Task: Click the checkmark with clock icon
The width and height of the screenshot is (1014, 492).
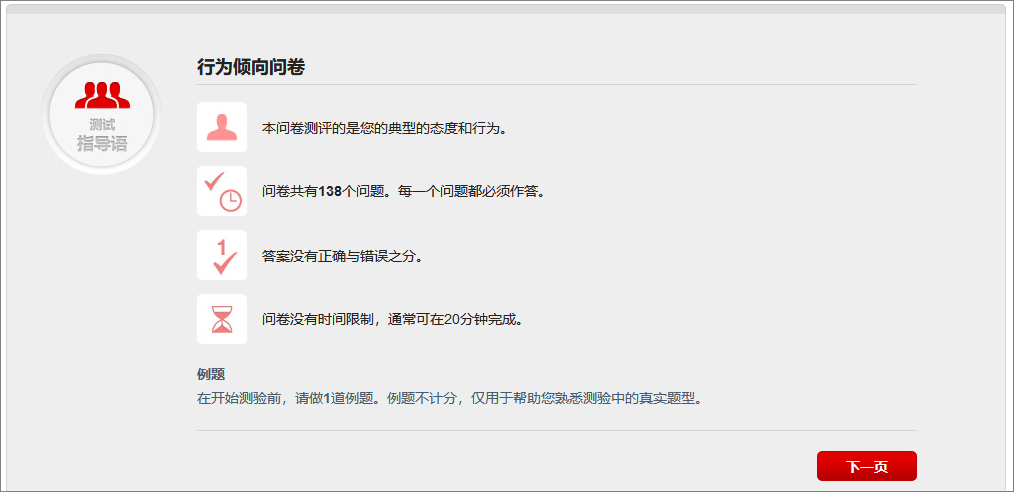Action: (x=222, y=191)
